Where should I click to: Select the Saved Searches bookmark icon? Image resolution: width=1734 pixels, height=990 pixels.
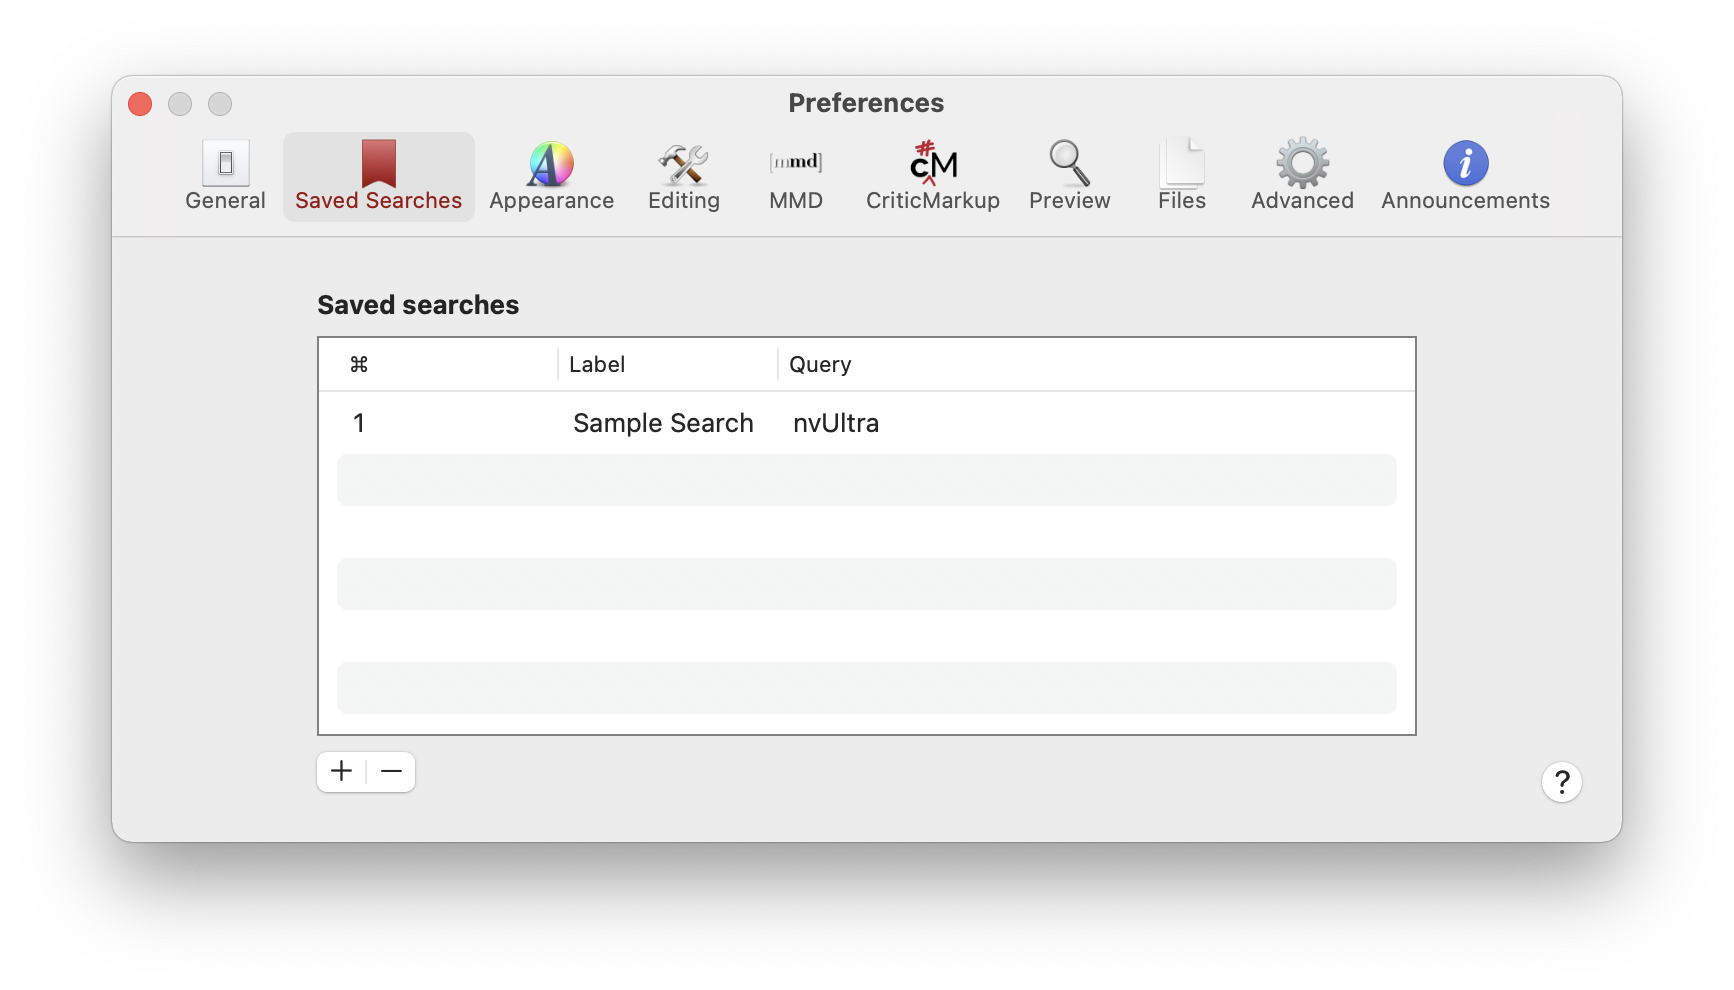[x=378, y=164]
